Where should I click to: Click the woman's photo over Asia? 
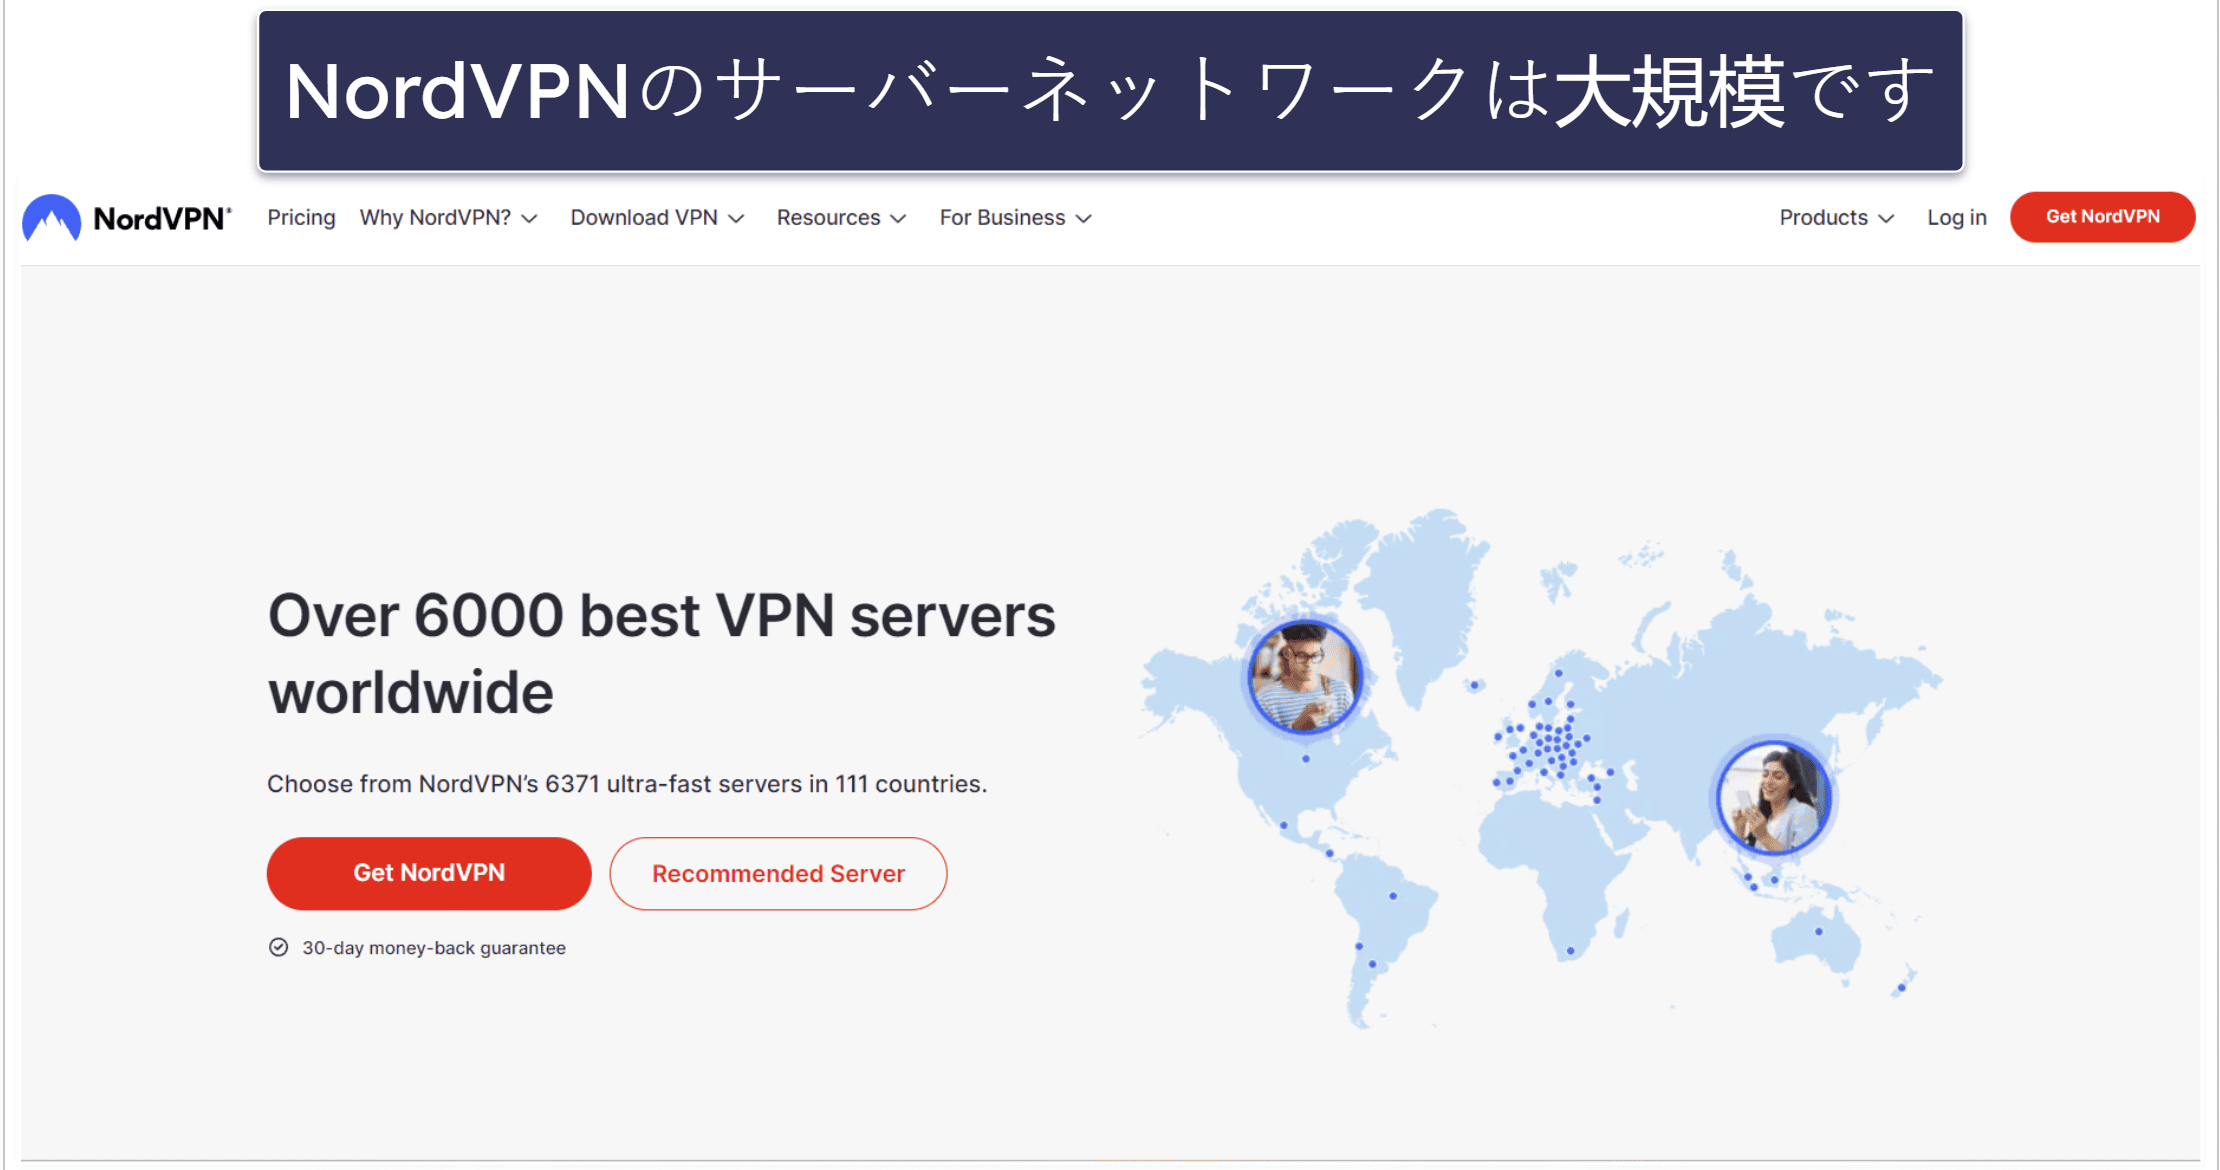(x=1773, y=797)
